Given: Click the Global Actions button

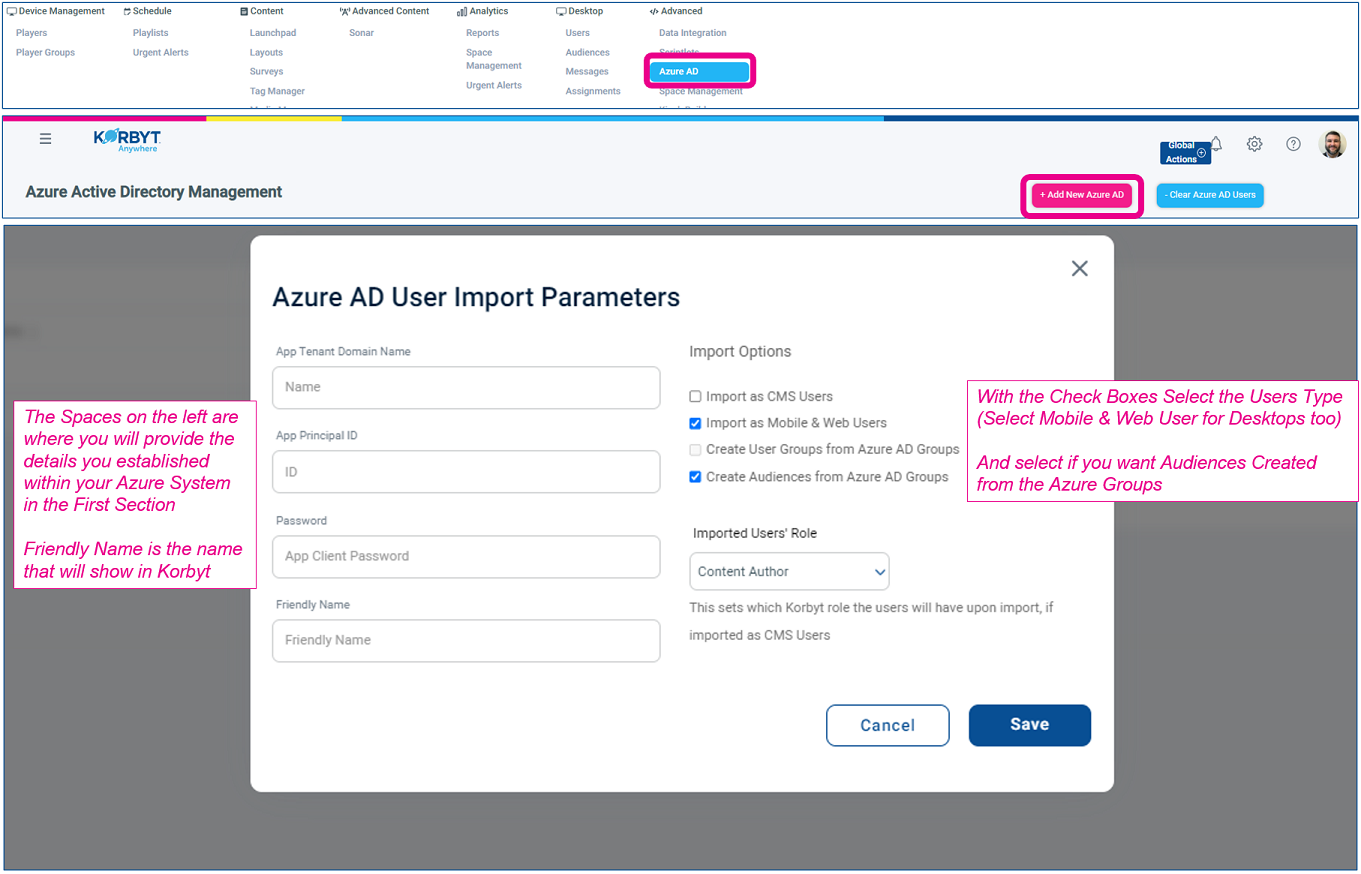Looking at the screenshot, I should coord(1183,153).
